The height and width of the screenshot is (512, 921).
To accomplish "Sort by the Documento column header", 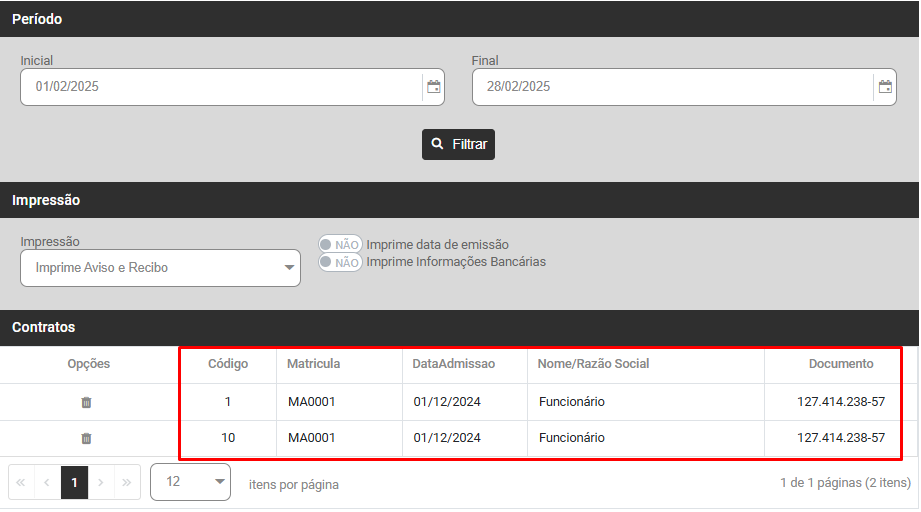I will coord(841,364).
